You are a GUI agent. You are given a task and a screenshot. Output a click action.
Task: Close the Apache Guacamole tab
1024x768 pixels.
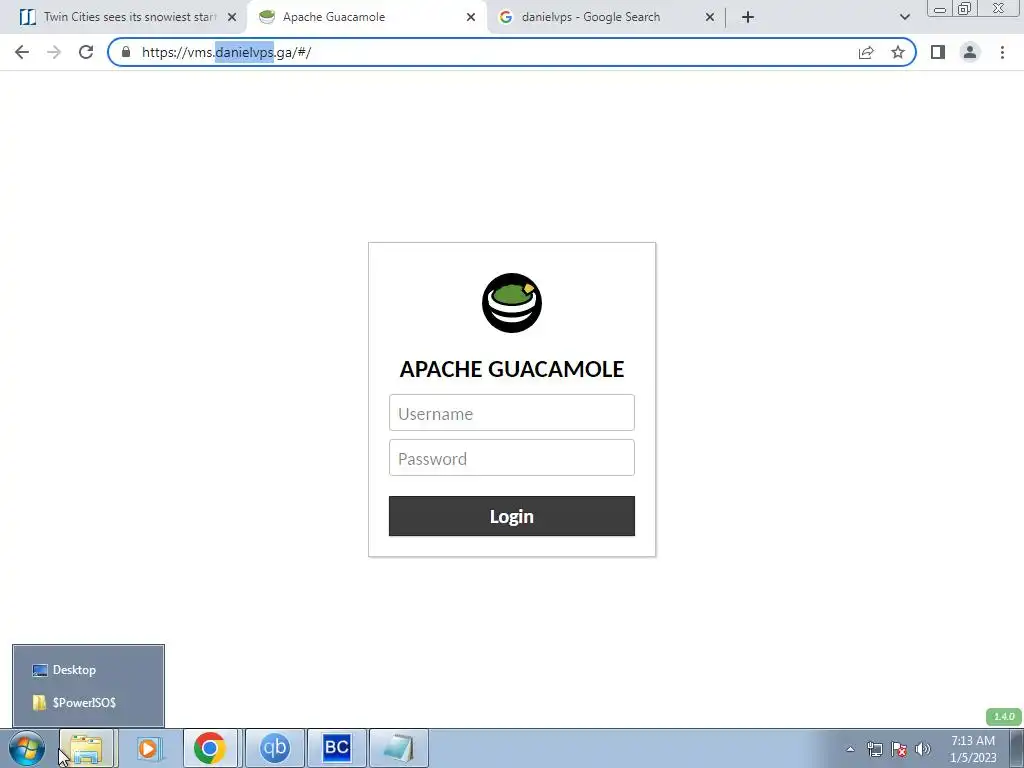[x=471, y=17]
